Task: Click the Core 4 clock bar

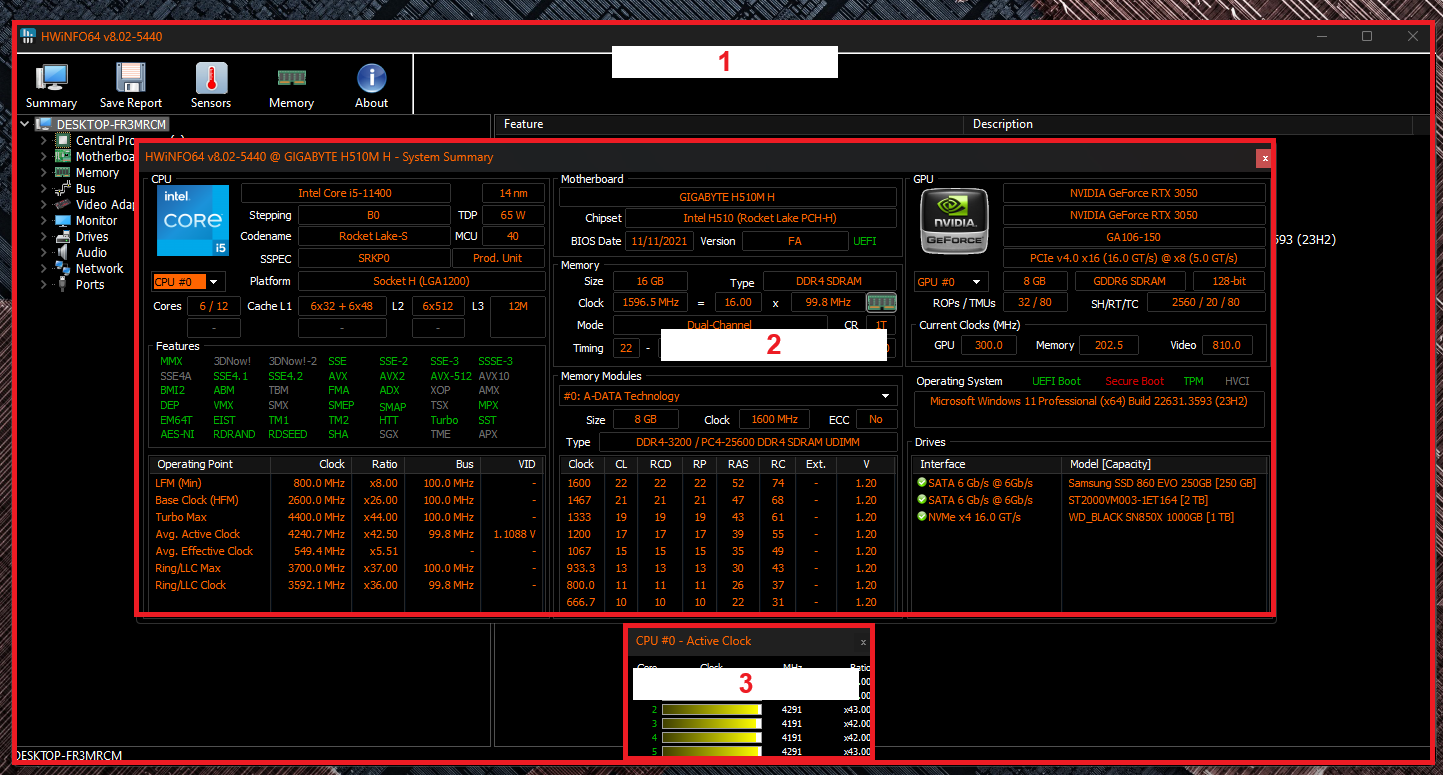Action: point(712,737)
